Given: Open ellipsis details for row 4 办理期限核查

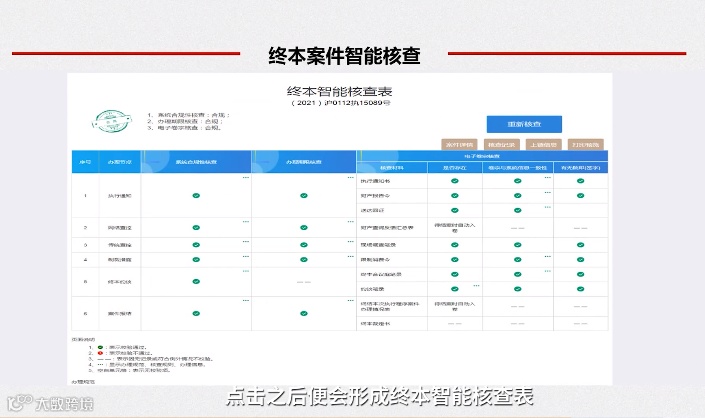Looking at the screenshot, I should [x=351, y=257].
